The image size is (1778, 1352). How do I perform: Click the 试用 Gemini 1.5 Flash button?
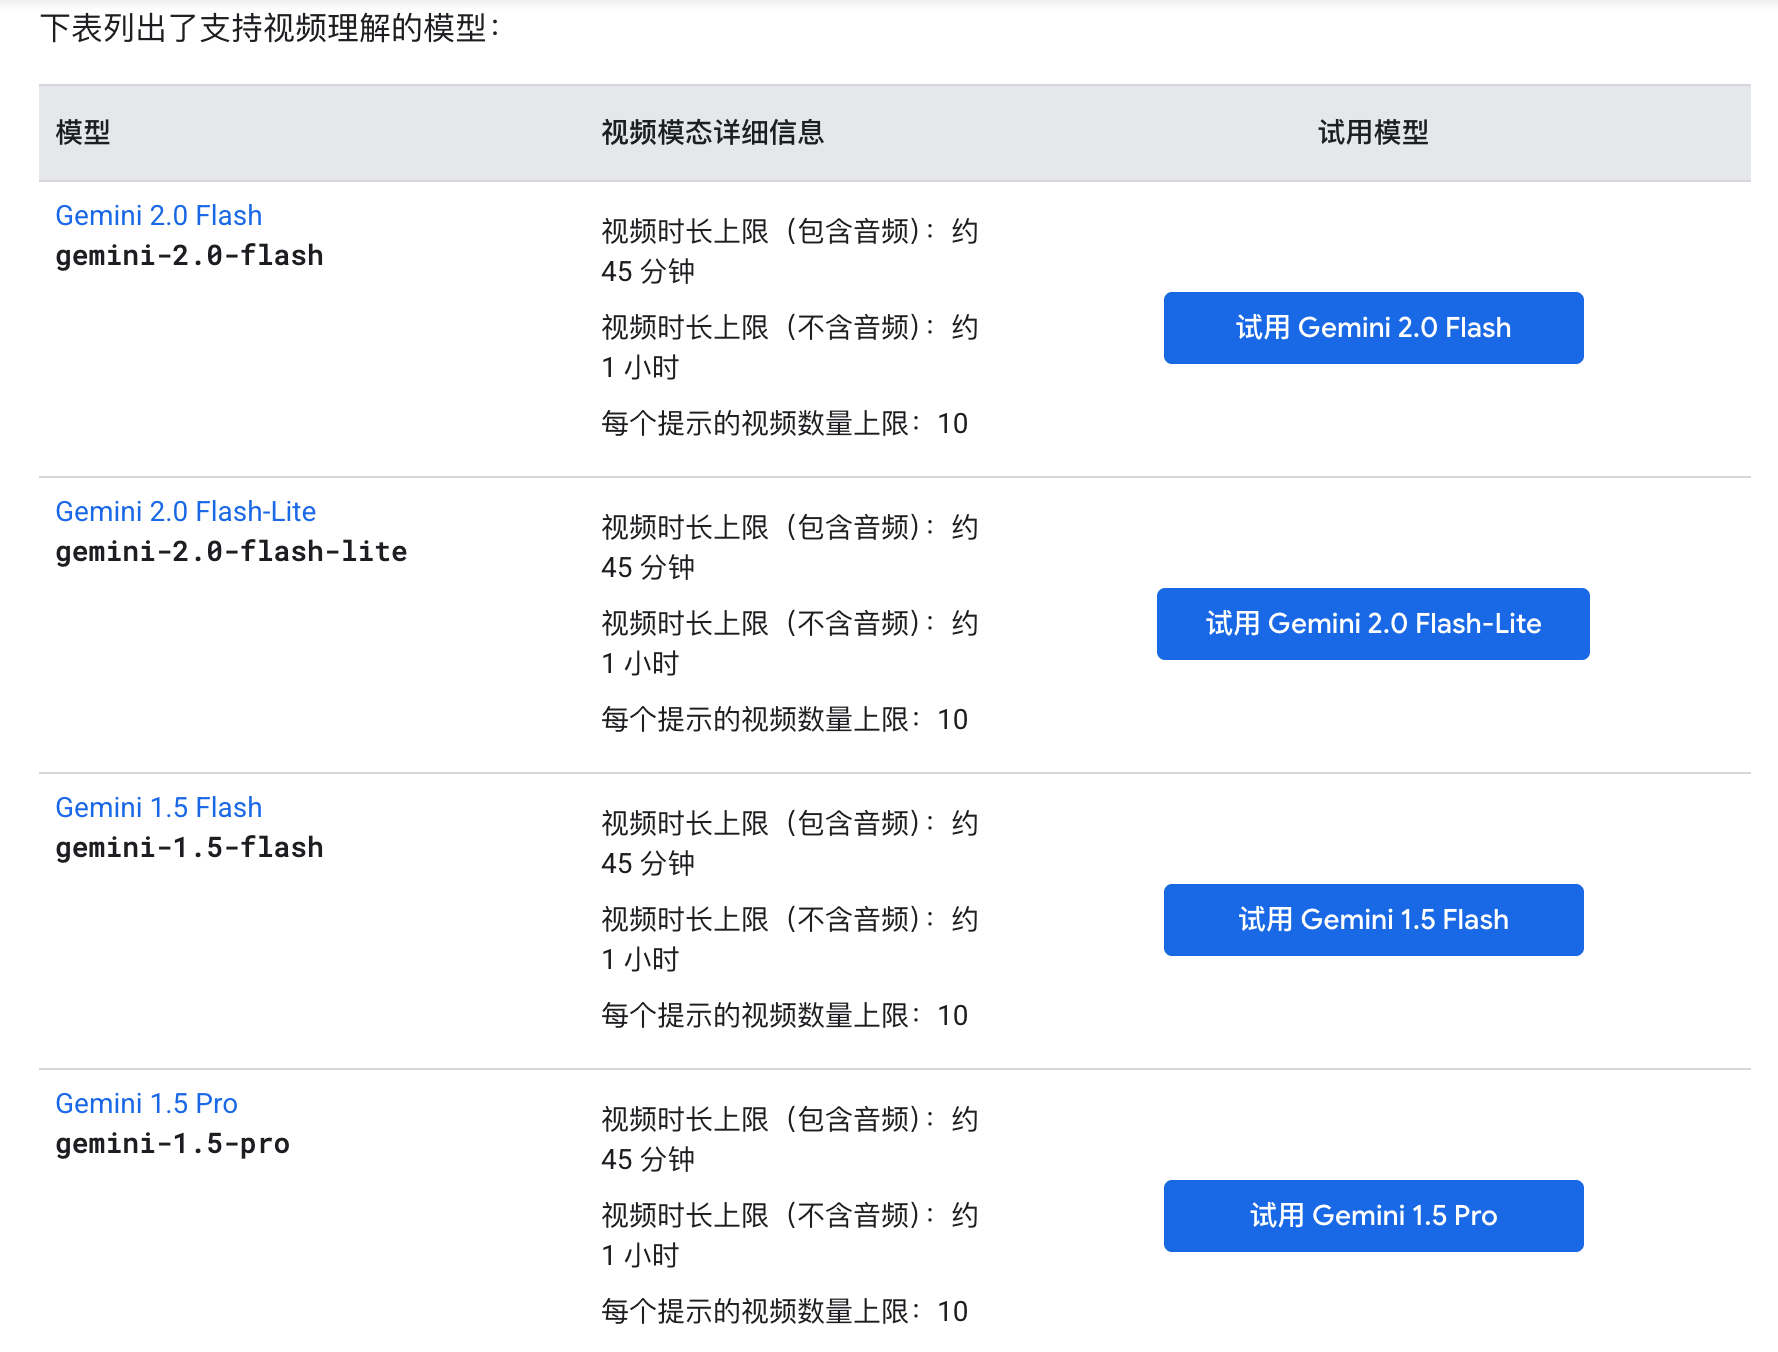point(1373,920)
